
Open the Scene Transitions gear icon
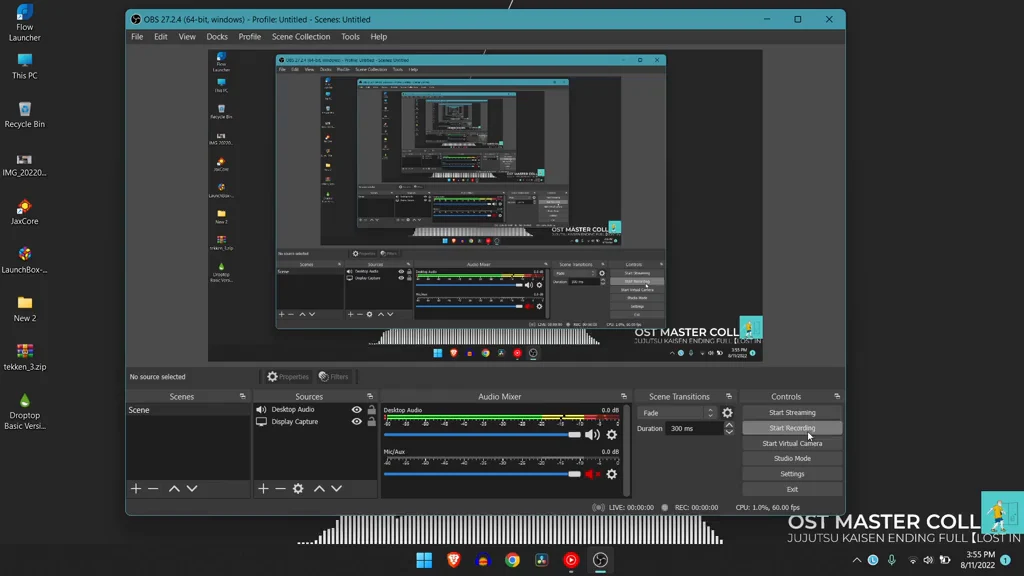pyautogui.click(x=727, y=412)
